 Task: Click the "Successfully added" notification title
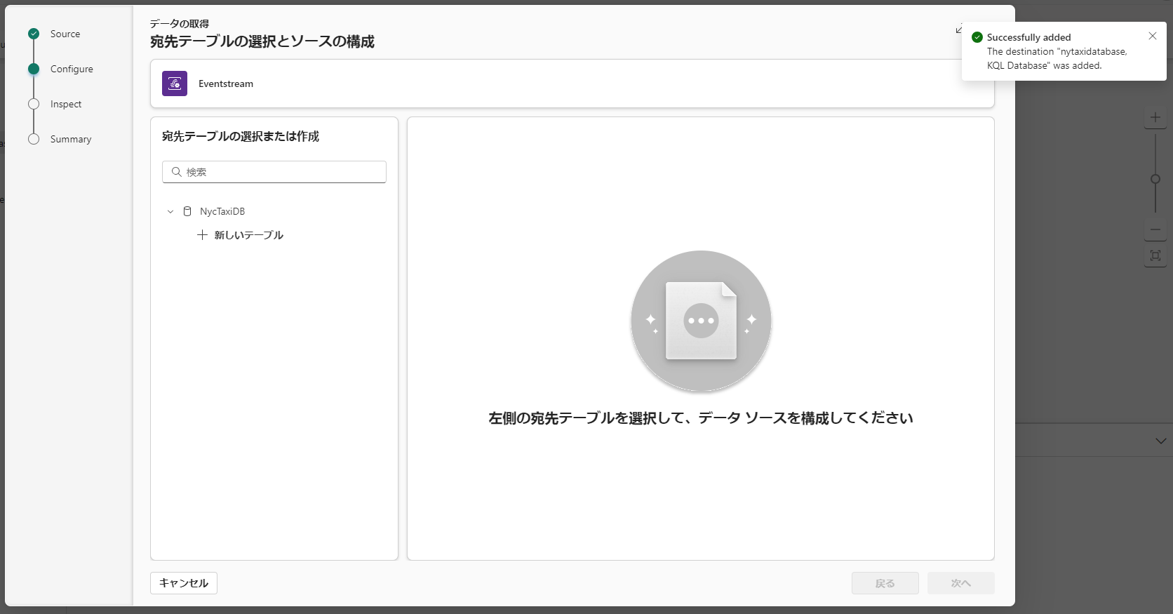(x=1029, y=37)
